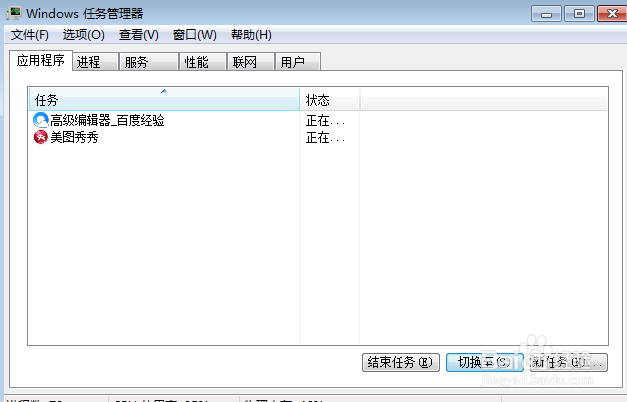Switch to the 性能 tab
This screenshot has height=402, width=627.
pos(203,62)
